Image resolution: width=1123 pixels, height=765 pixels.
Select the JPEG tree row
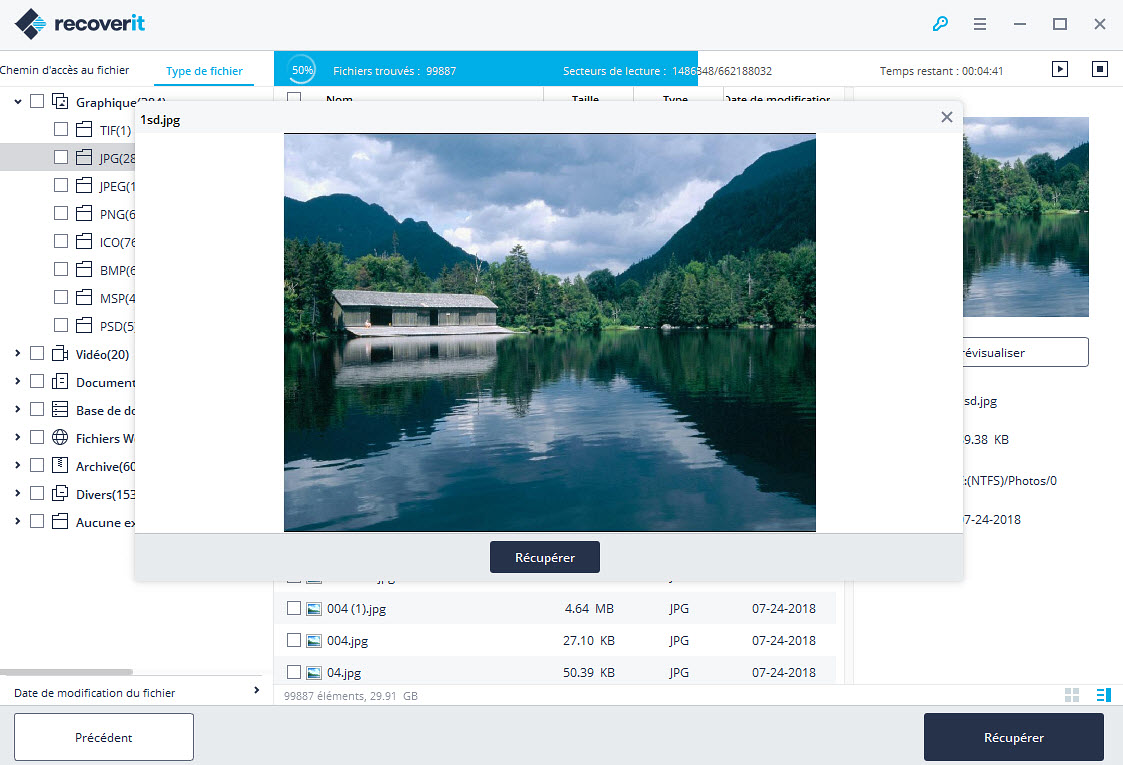tap(67, 186)
